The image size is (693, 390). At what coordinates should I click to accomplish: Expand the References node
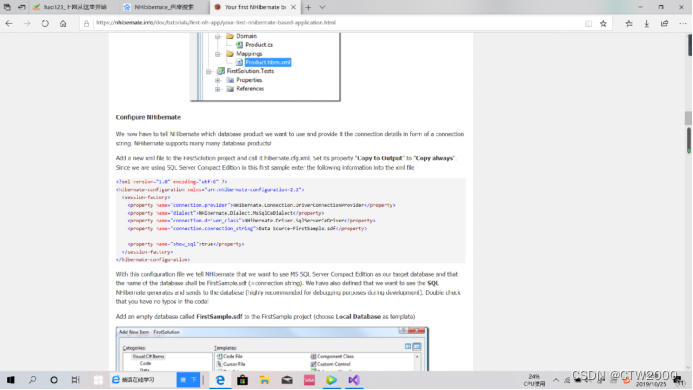click(x=217, y=89)
